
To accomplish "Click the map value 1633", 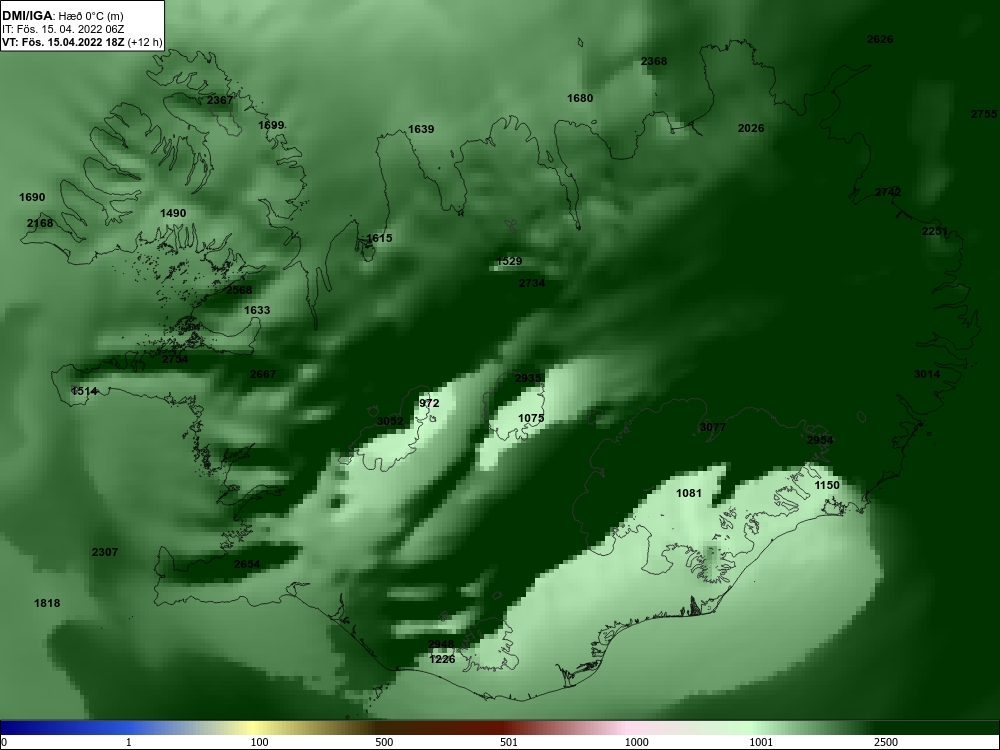I will [257, 310].
